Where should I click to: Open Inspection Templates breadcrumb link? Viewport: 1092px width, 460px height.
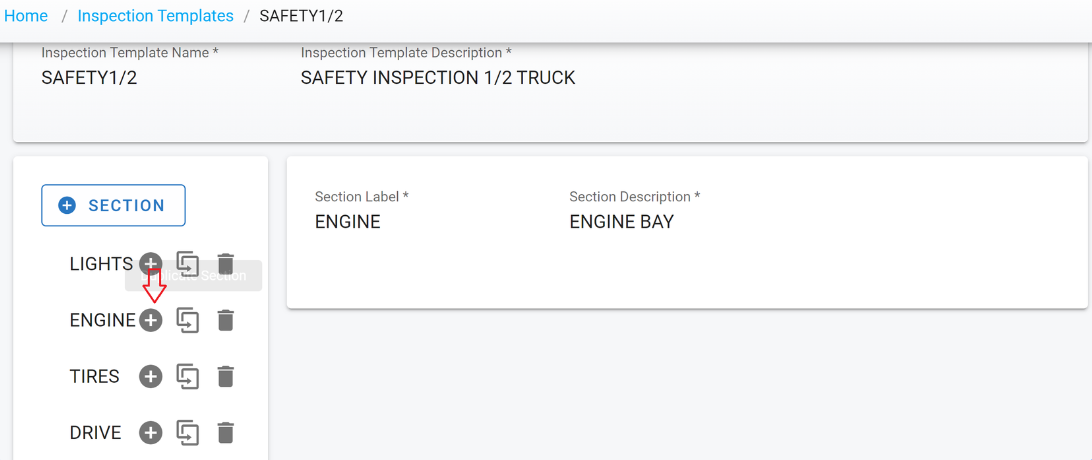click(x=155, y=16)
